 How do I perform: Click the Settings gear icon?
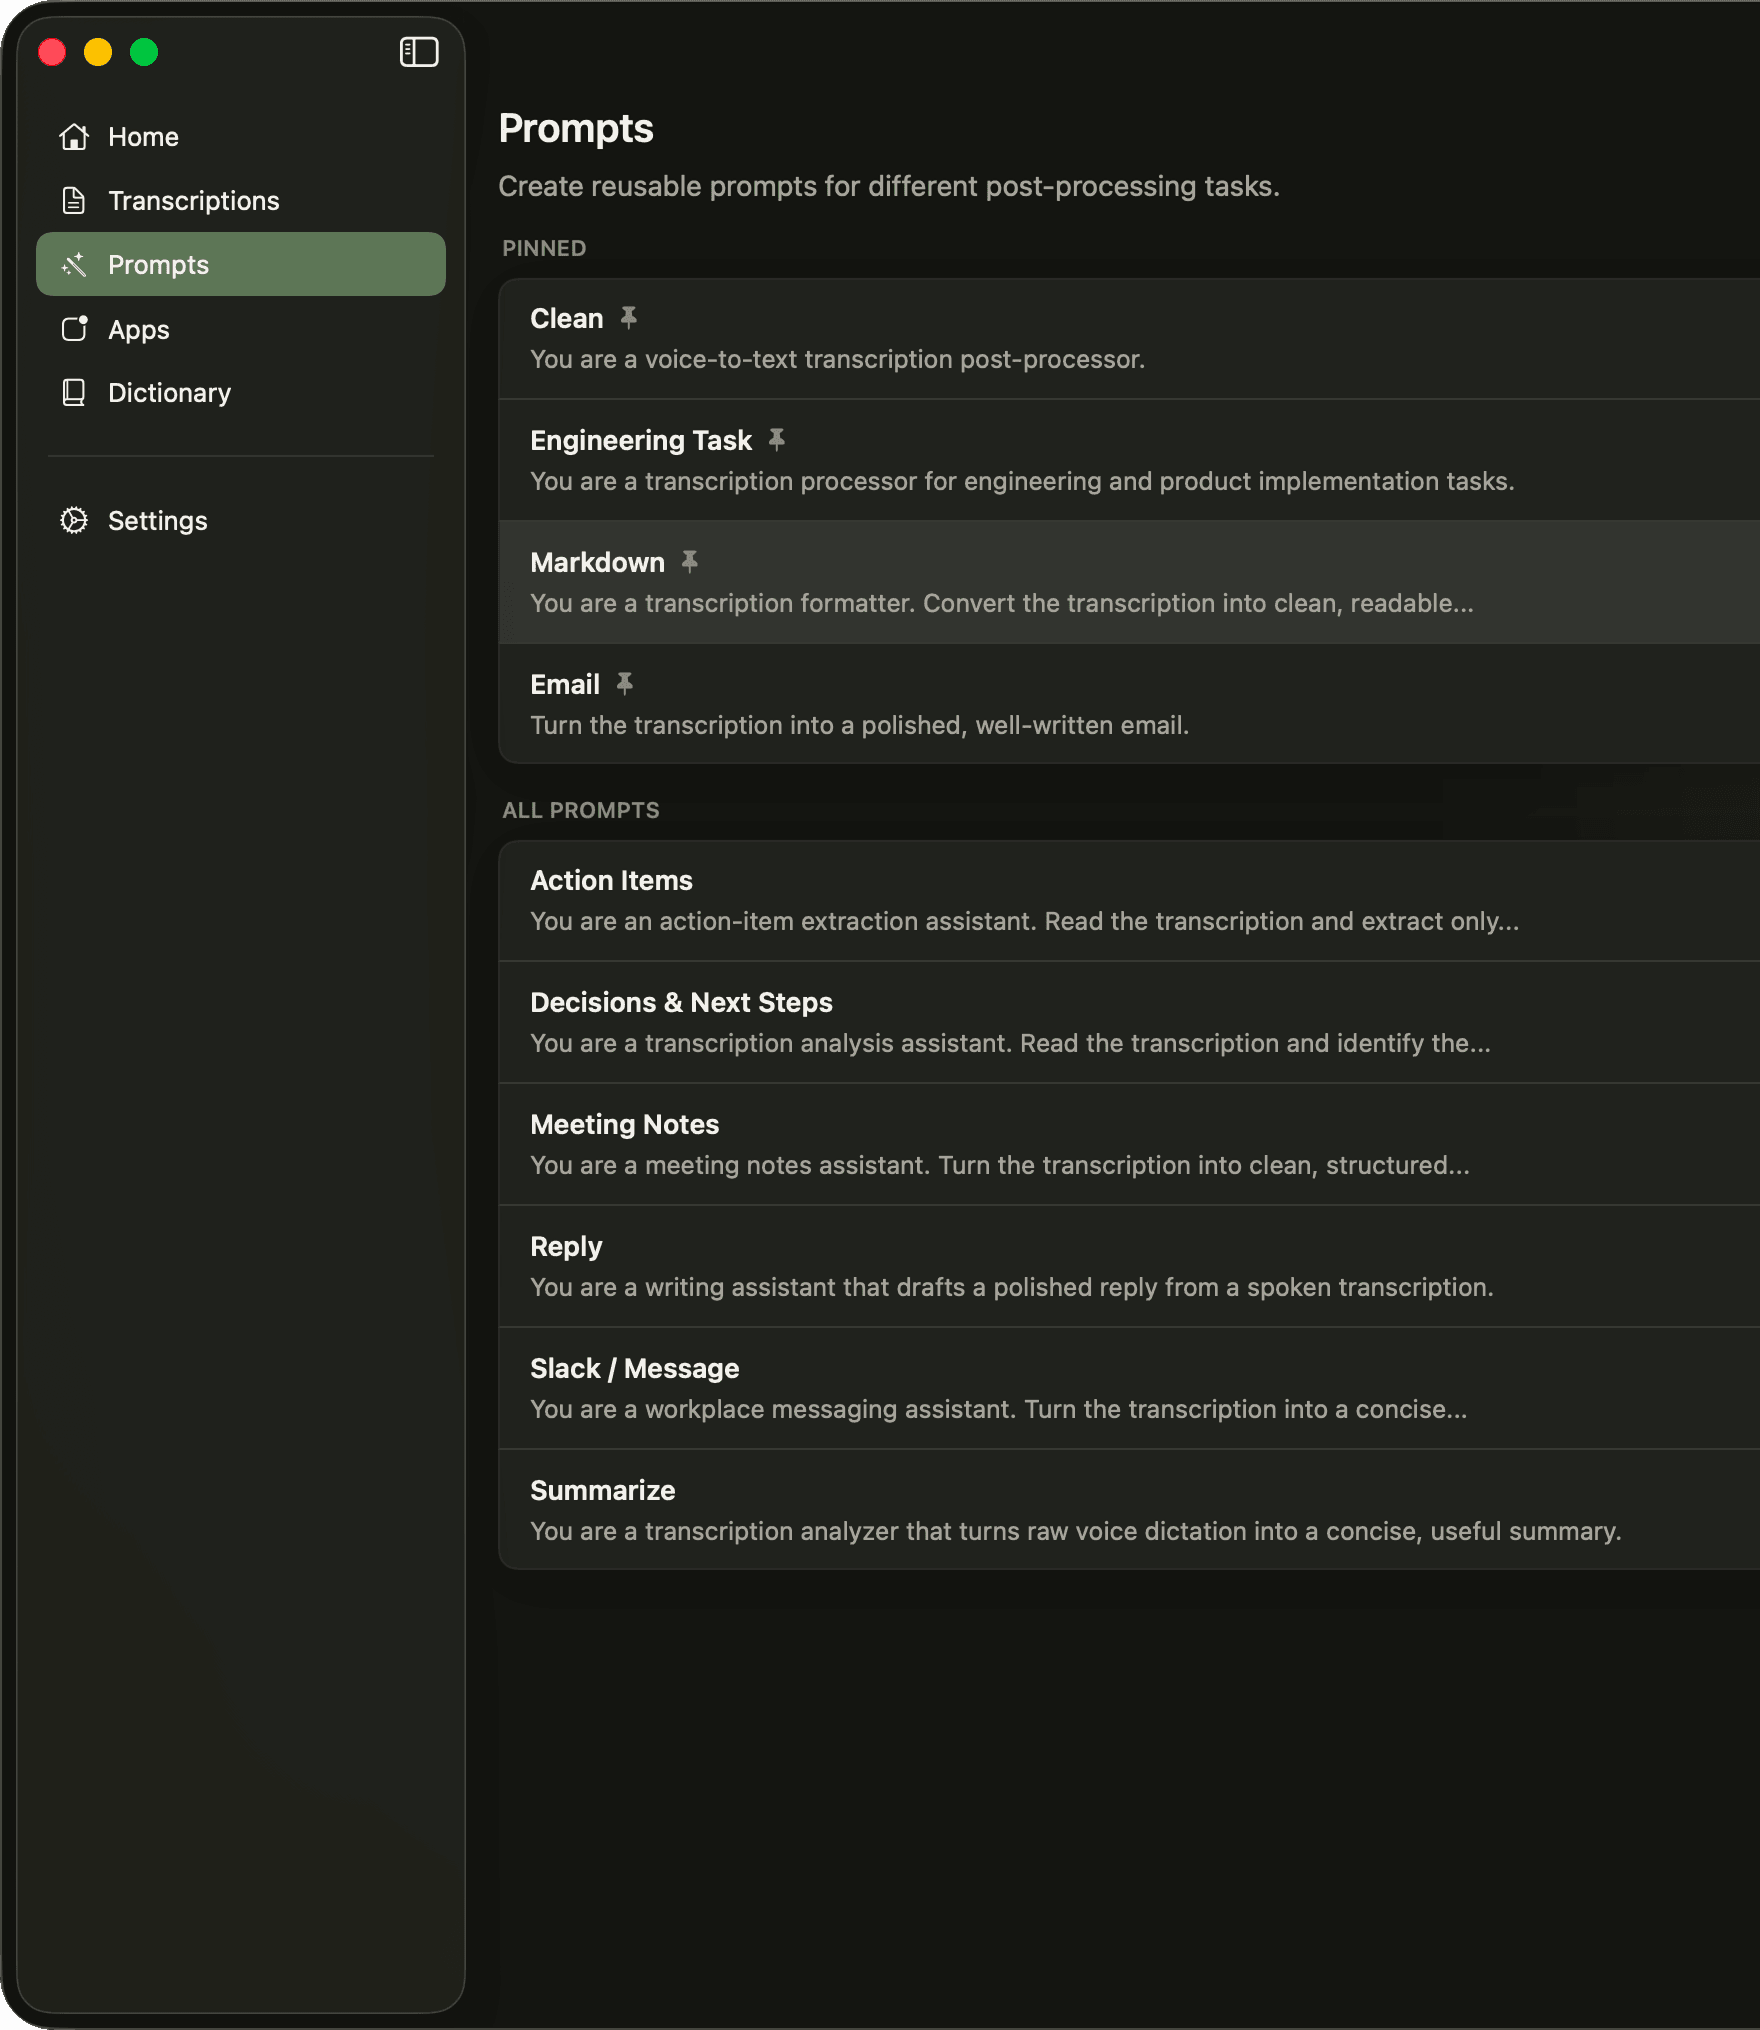(74, 521)
